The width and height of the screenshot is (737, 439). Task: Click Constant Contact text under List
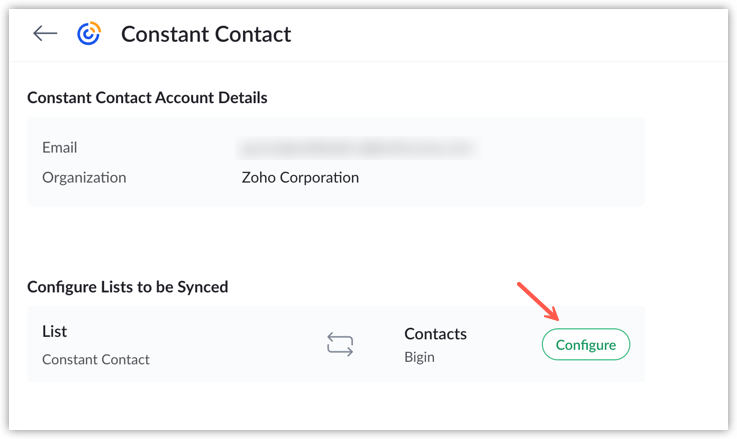pos(96,359)
